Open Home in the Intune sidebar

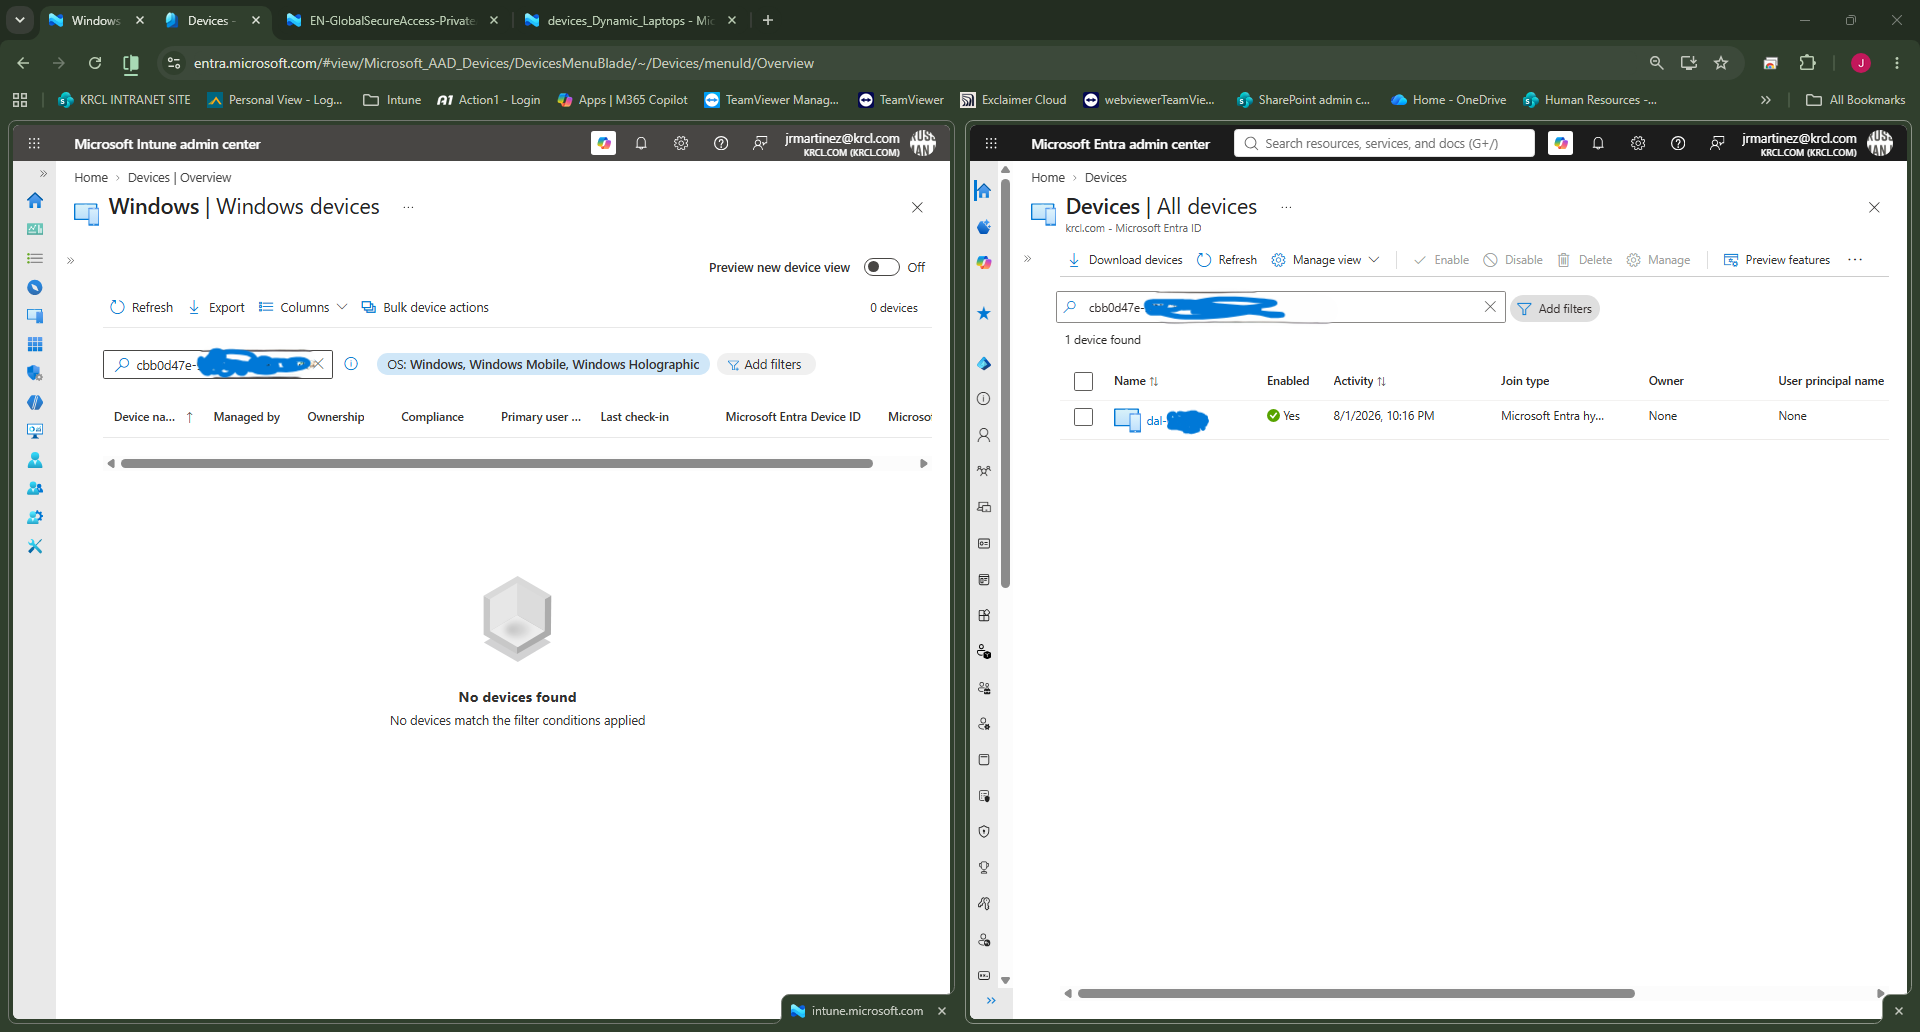pyautogui.click(x=35, y=200)
